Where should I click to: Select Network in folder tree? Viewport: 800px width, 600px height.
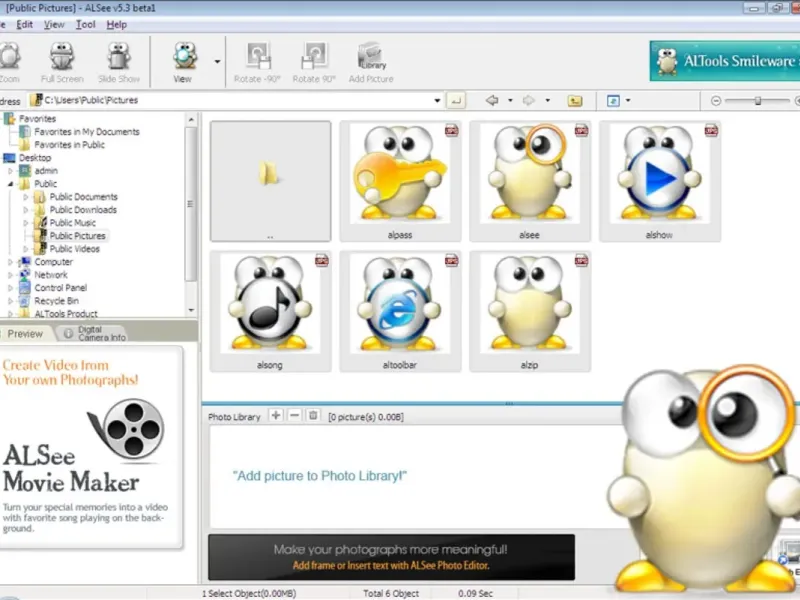(x=51, y=275)
